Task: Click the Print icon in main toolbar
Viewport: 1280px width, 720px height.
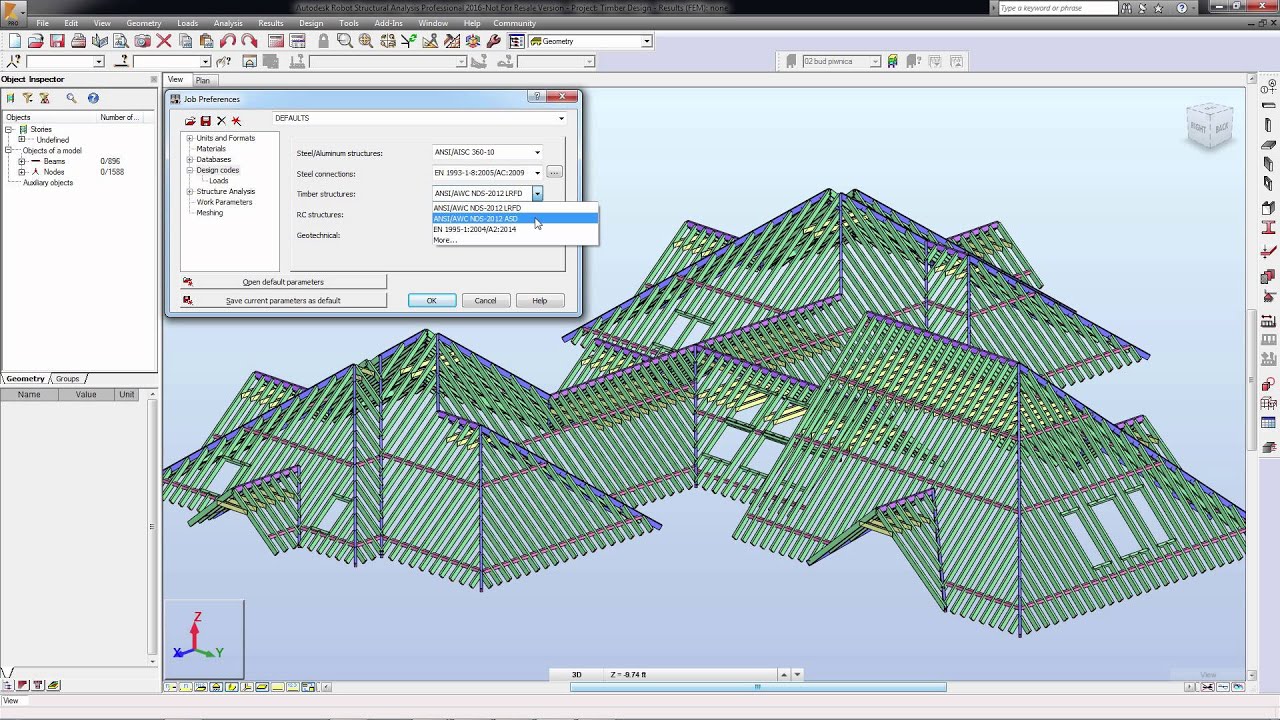Action: point(78,41)
